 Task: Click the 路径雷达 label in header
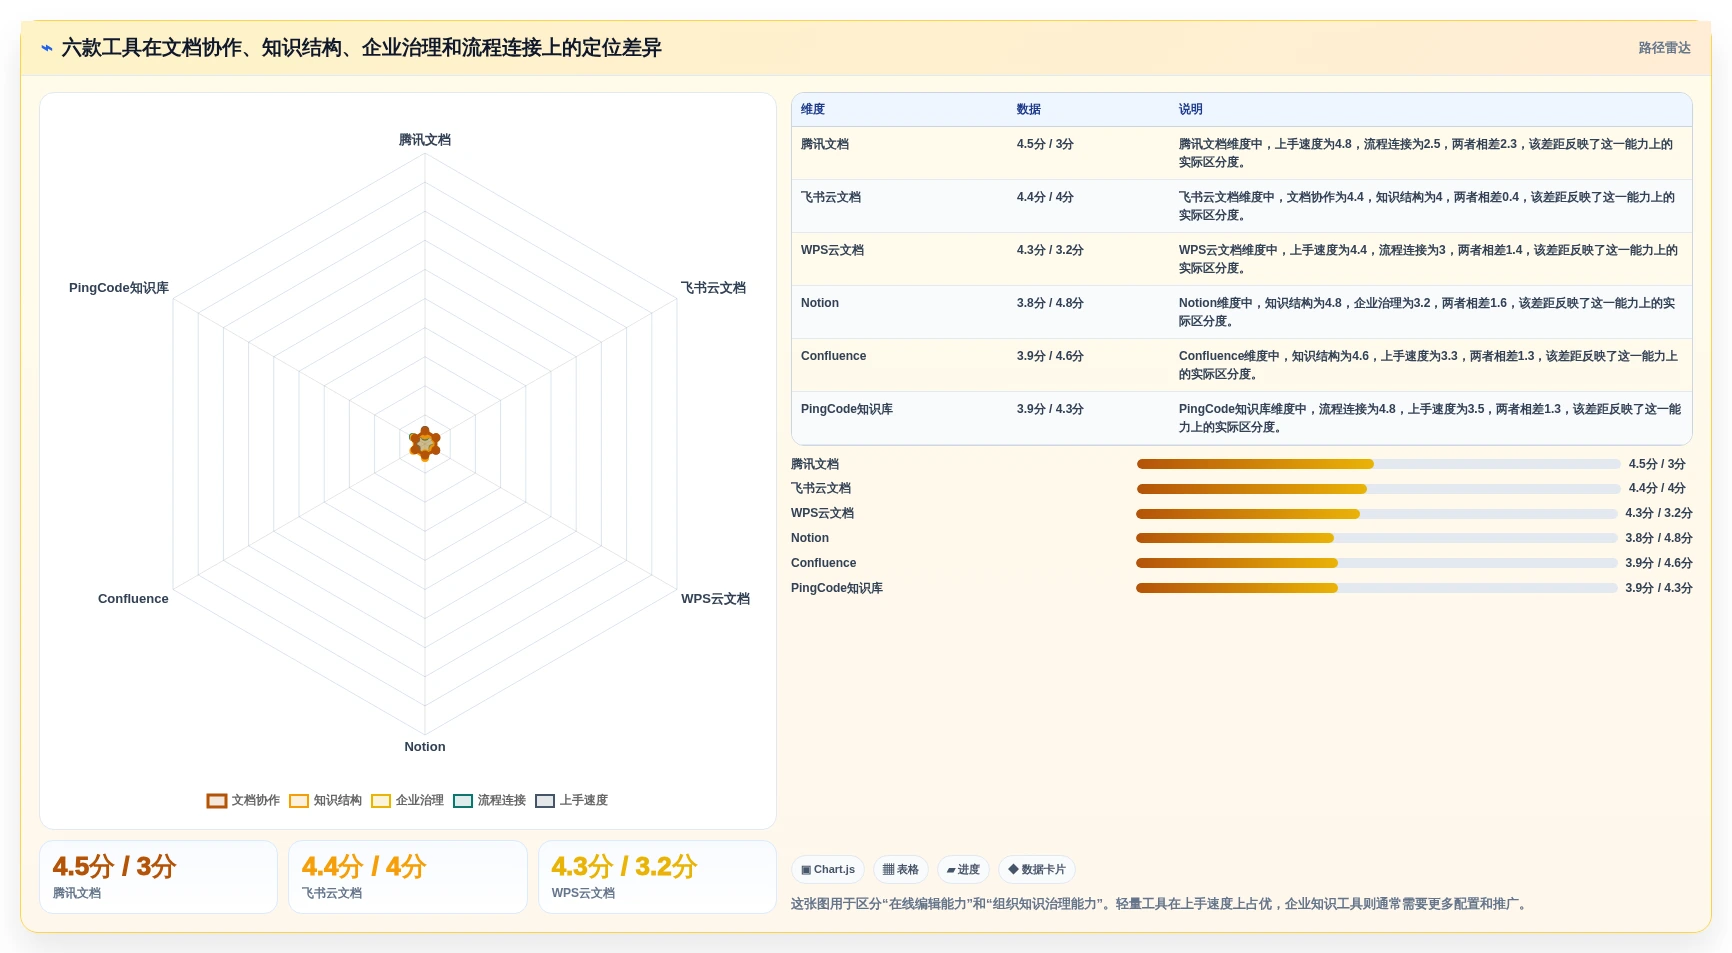(x=1664, y=48)
